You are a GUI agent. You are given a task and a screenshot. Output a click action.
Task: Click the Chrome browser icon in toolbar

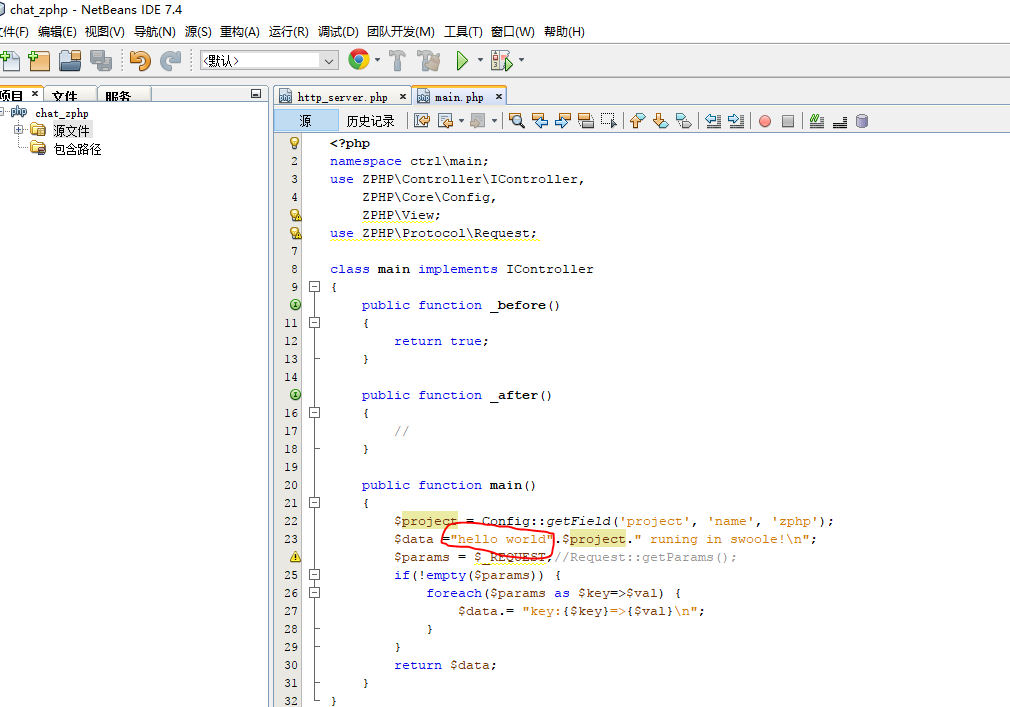359,60
